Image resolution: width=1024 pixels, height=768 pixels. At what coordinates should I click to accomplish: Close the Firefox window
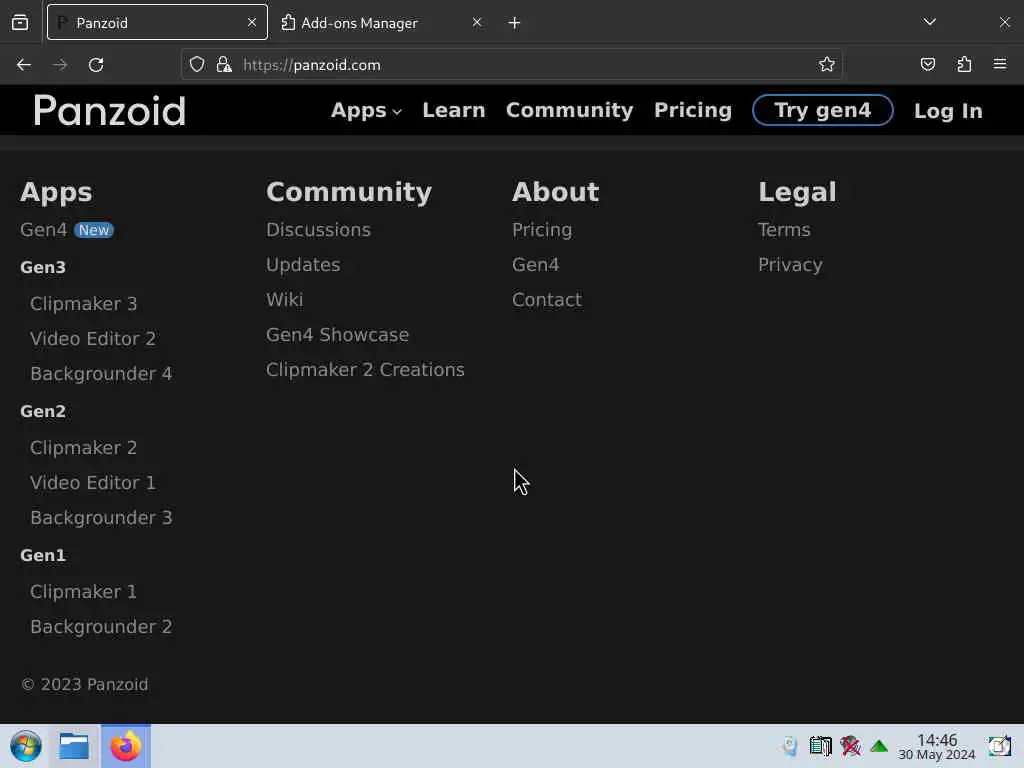(x=1004, y=23)
